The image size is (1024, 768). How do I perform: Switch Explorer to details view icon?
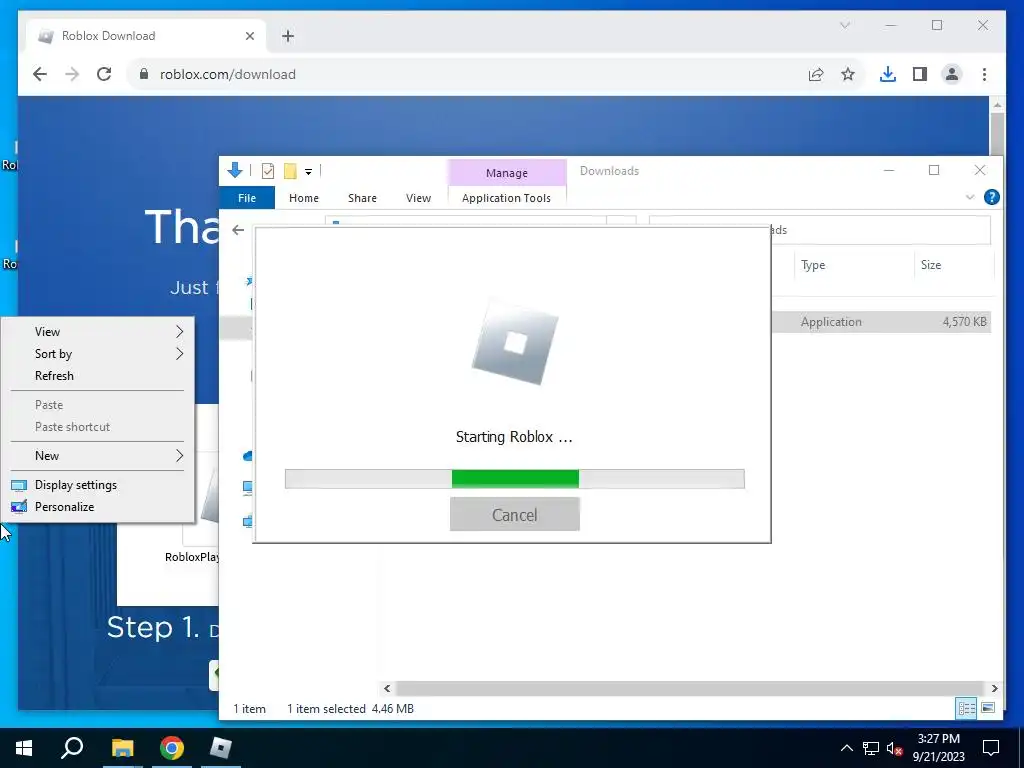pyautogui.click(x=966, y=708)
